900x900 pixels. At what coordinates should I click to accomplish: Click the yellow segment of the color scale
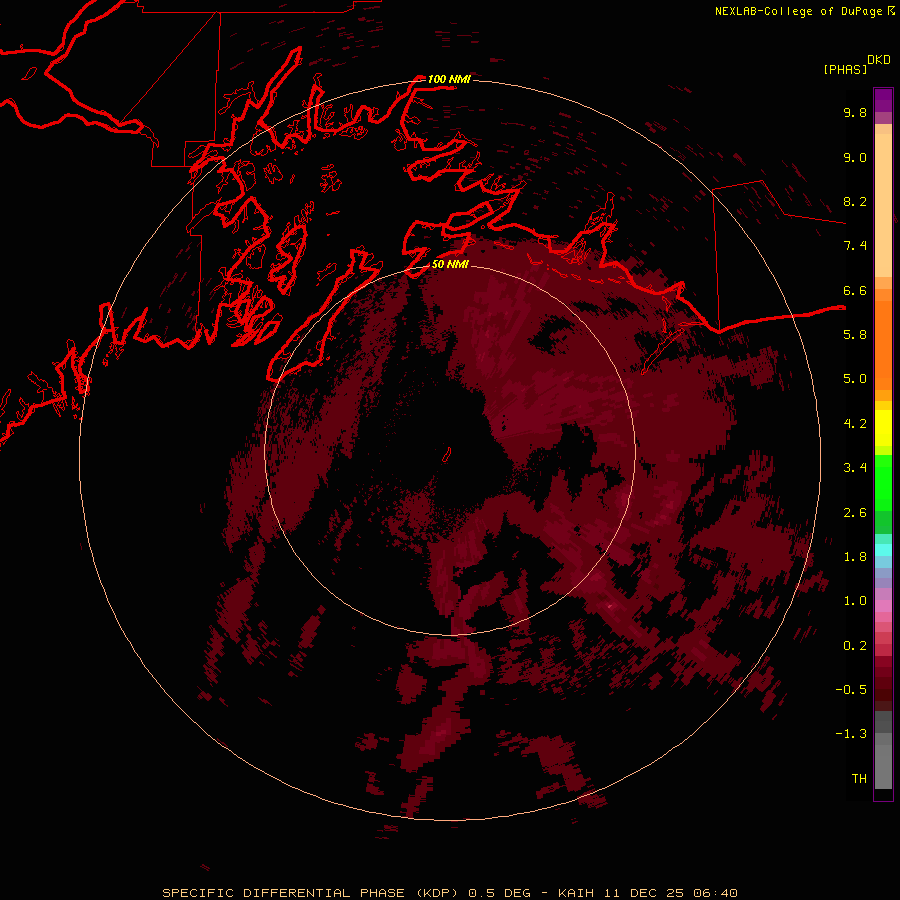point(883,428)
